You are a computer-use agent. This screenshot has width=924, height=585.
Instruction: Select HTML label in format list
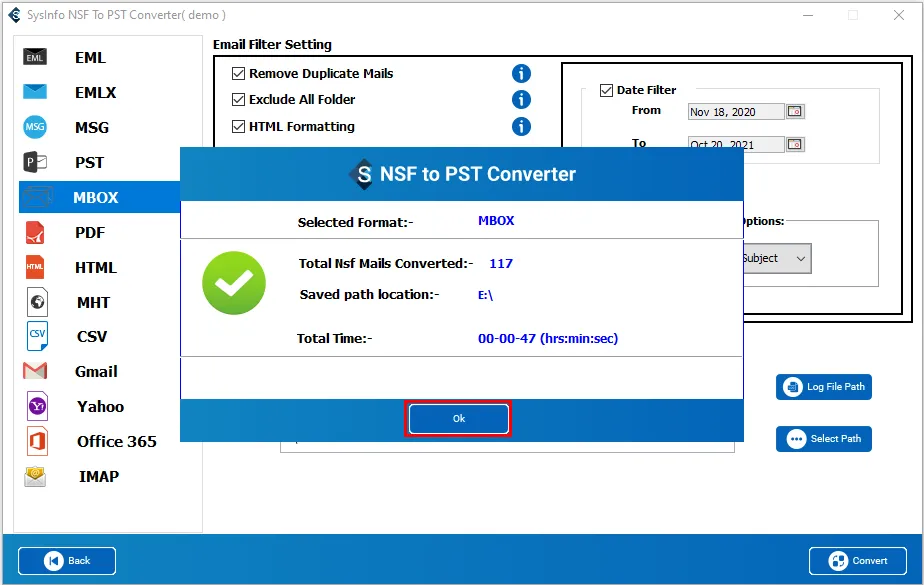pos(95,267)
